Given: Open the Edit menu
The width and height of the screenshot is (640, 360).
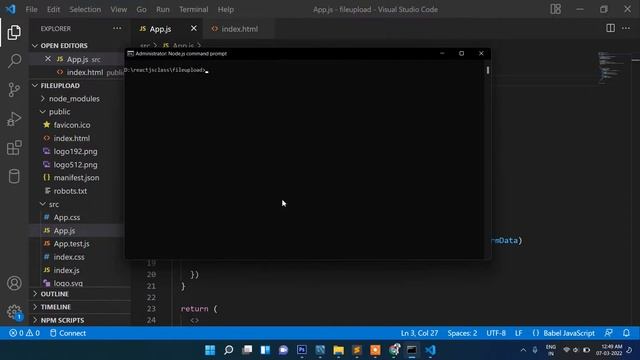Looking at the screenshot, I should [53, 9].
